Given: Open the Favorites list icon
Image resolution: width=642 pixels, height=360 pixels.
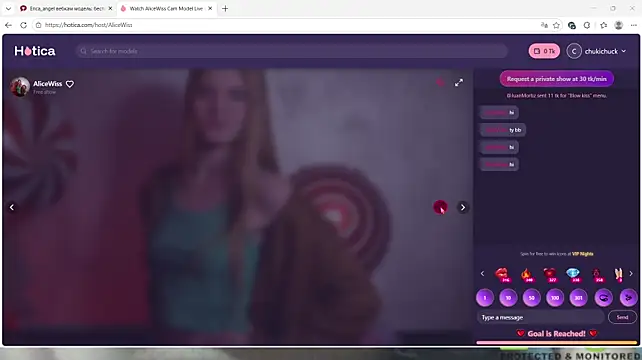Looking at the screenshot, I should [x=604, y=25].
